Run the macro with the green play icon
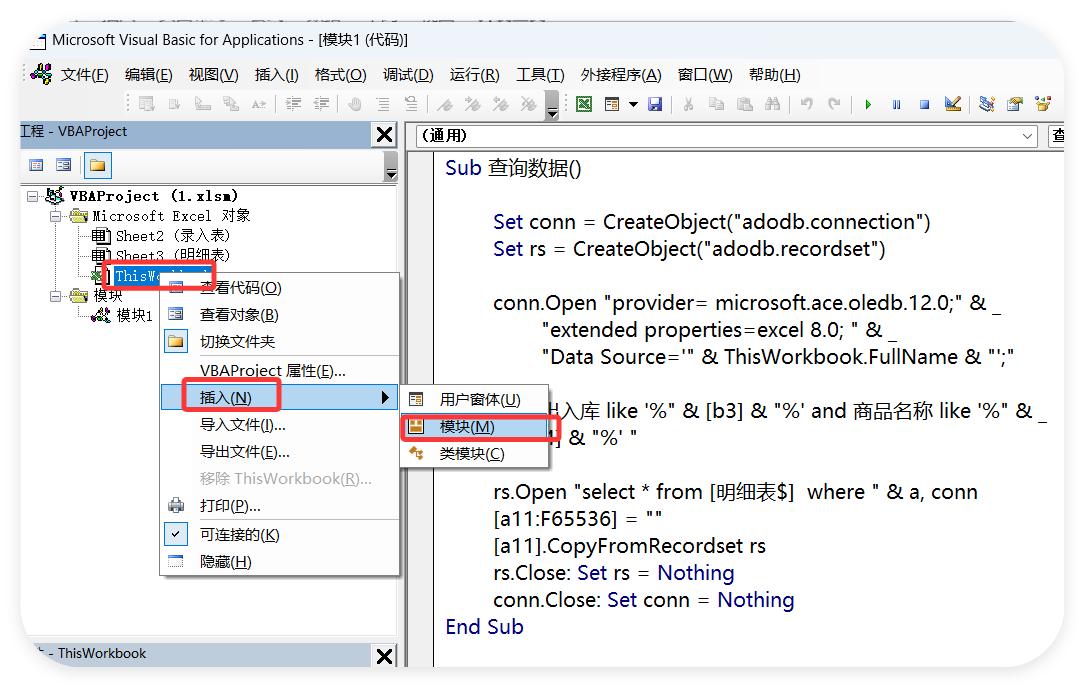The image size is (1084, 687). tap(868, 104)
